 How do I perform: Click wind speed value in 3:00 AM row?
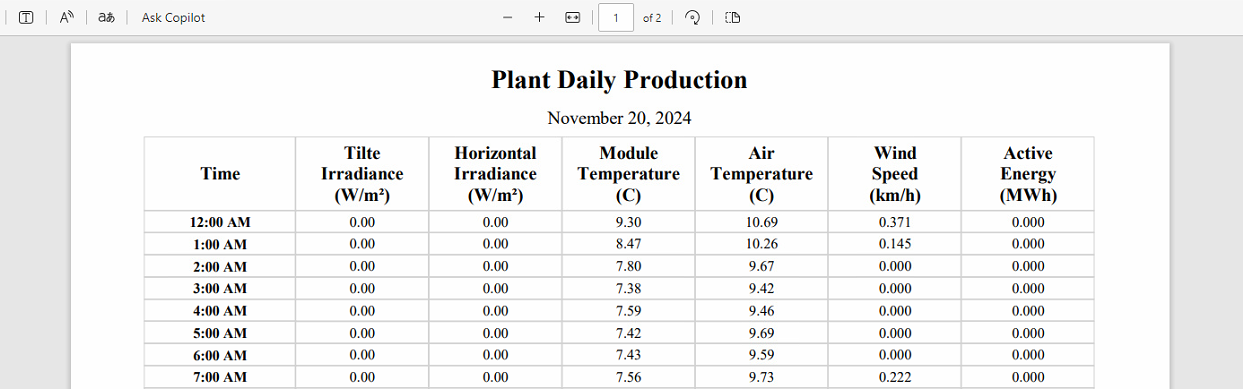(x=895, y=289)
